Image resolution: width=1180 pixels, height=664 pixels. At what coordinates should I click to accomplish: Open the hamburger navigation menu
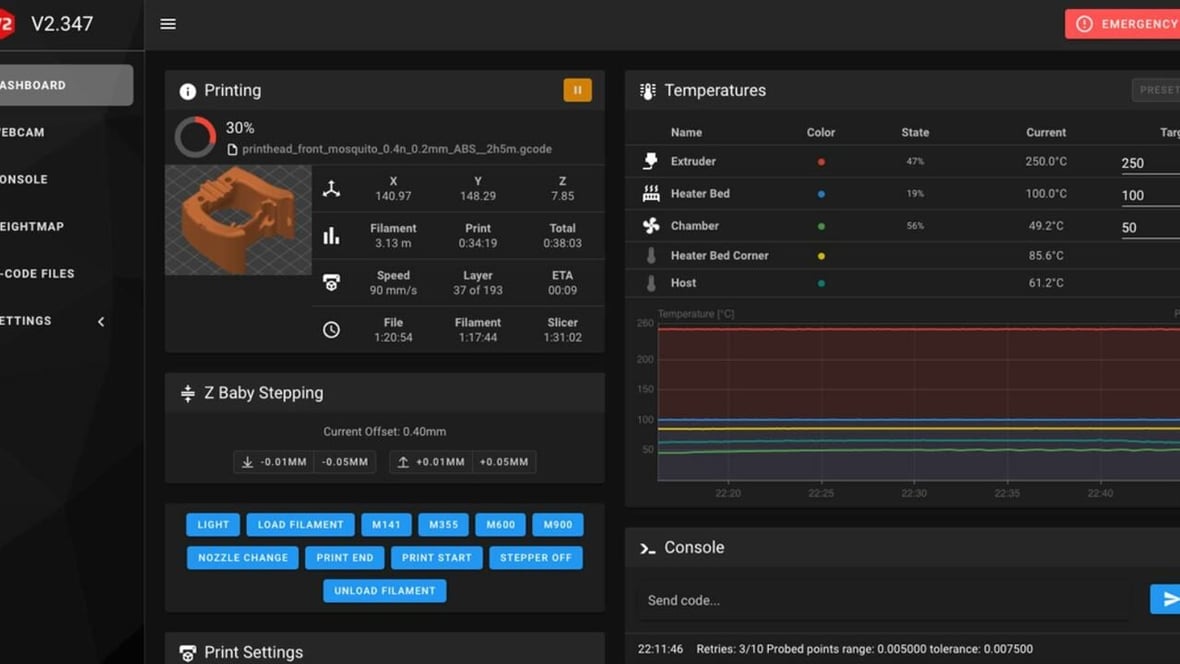tap(168, 24)
